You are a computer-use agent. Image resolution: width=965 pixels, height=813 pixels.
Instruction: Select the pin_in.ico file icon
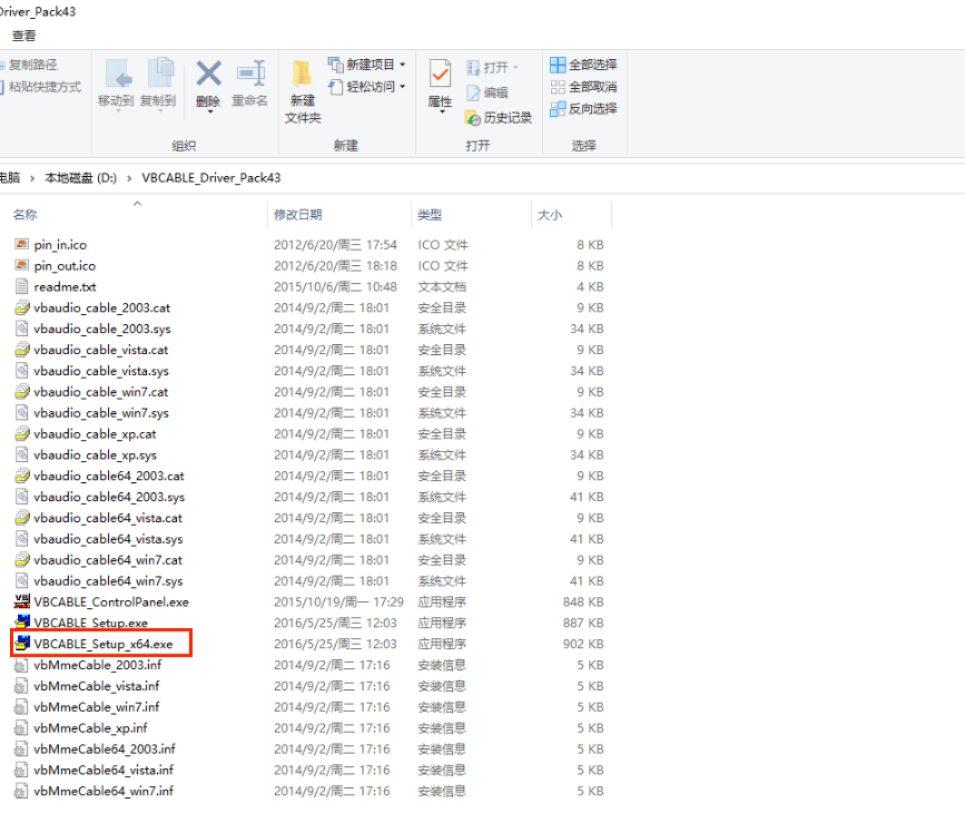(x=22, y=244)
